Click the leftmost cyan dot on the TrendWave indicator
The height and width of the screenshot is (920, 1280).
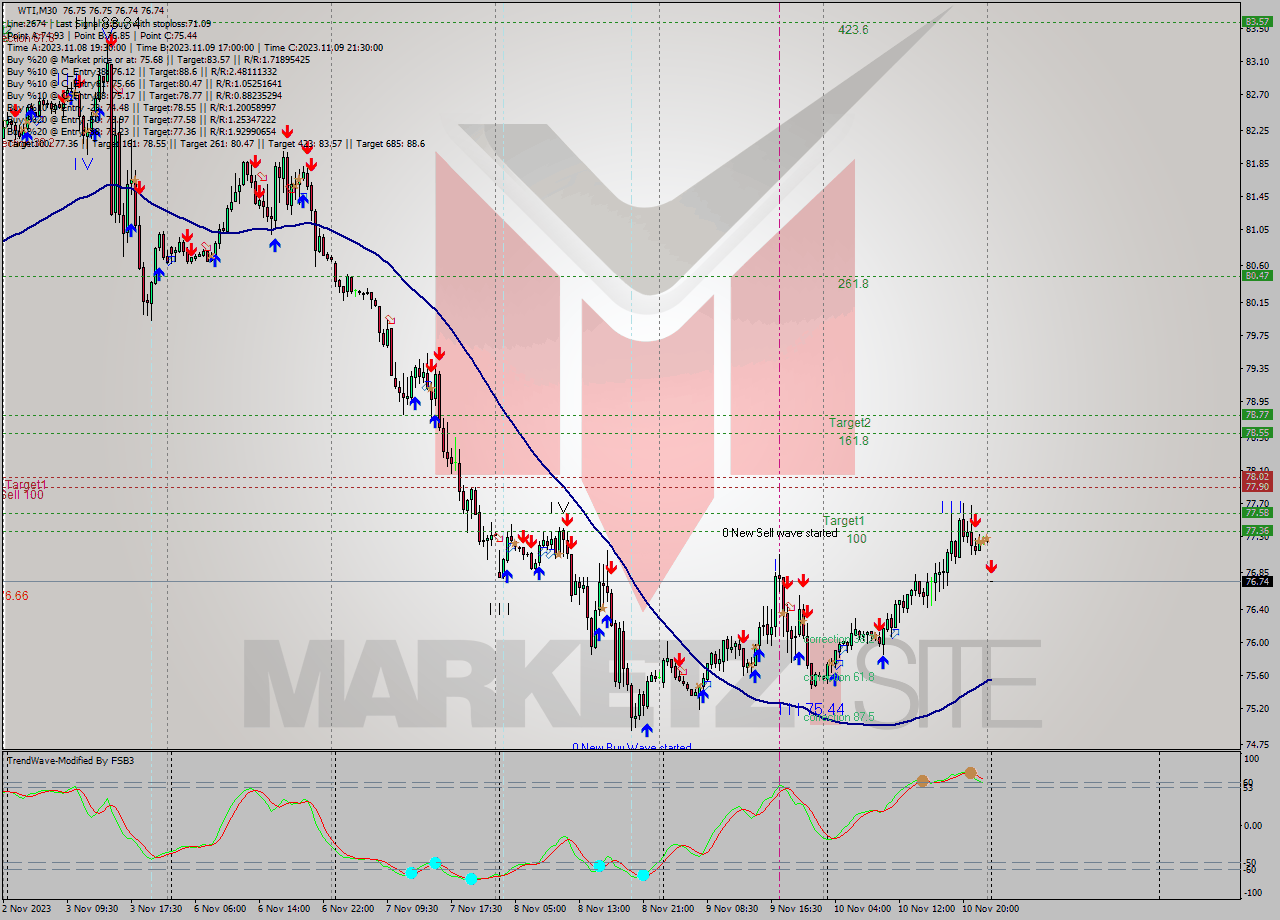[411, 873]
